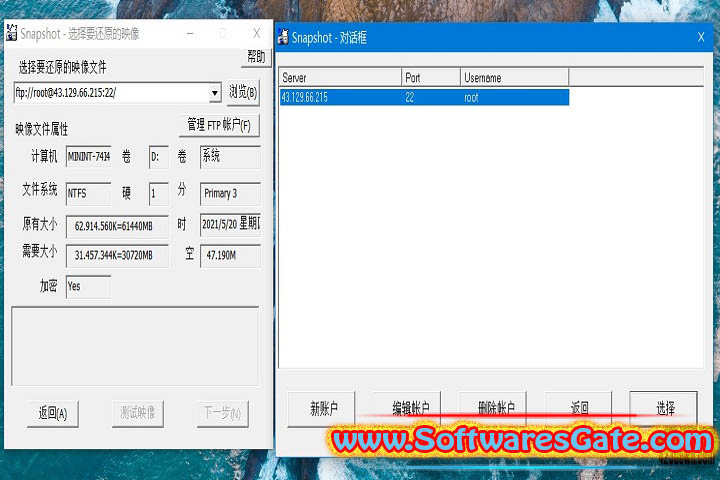Click the volume field showing D:
The width and height of the screenshot is (720, 480).
click(x=158, y=157)
